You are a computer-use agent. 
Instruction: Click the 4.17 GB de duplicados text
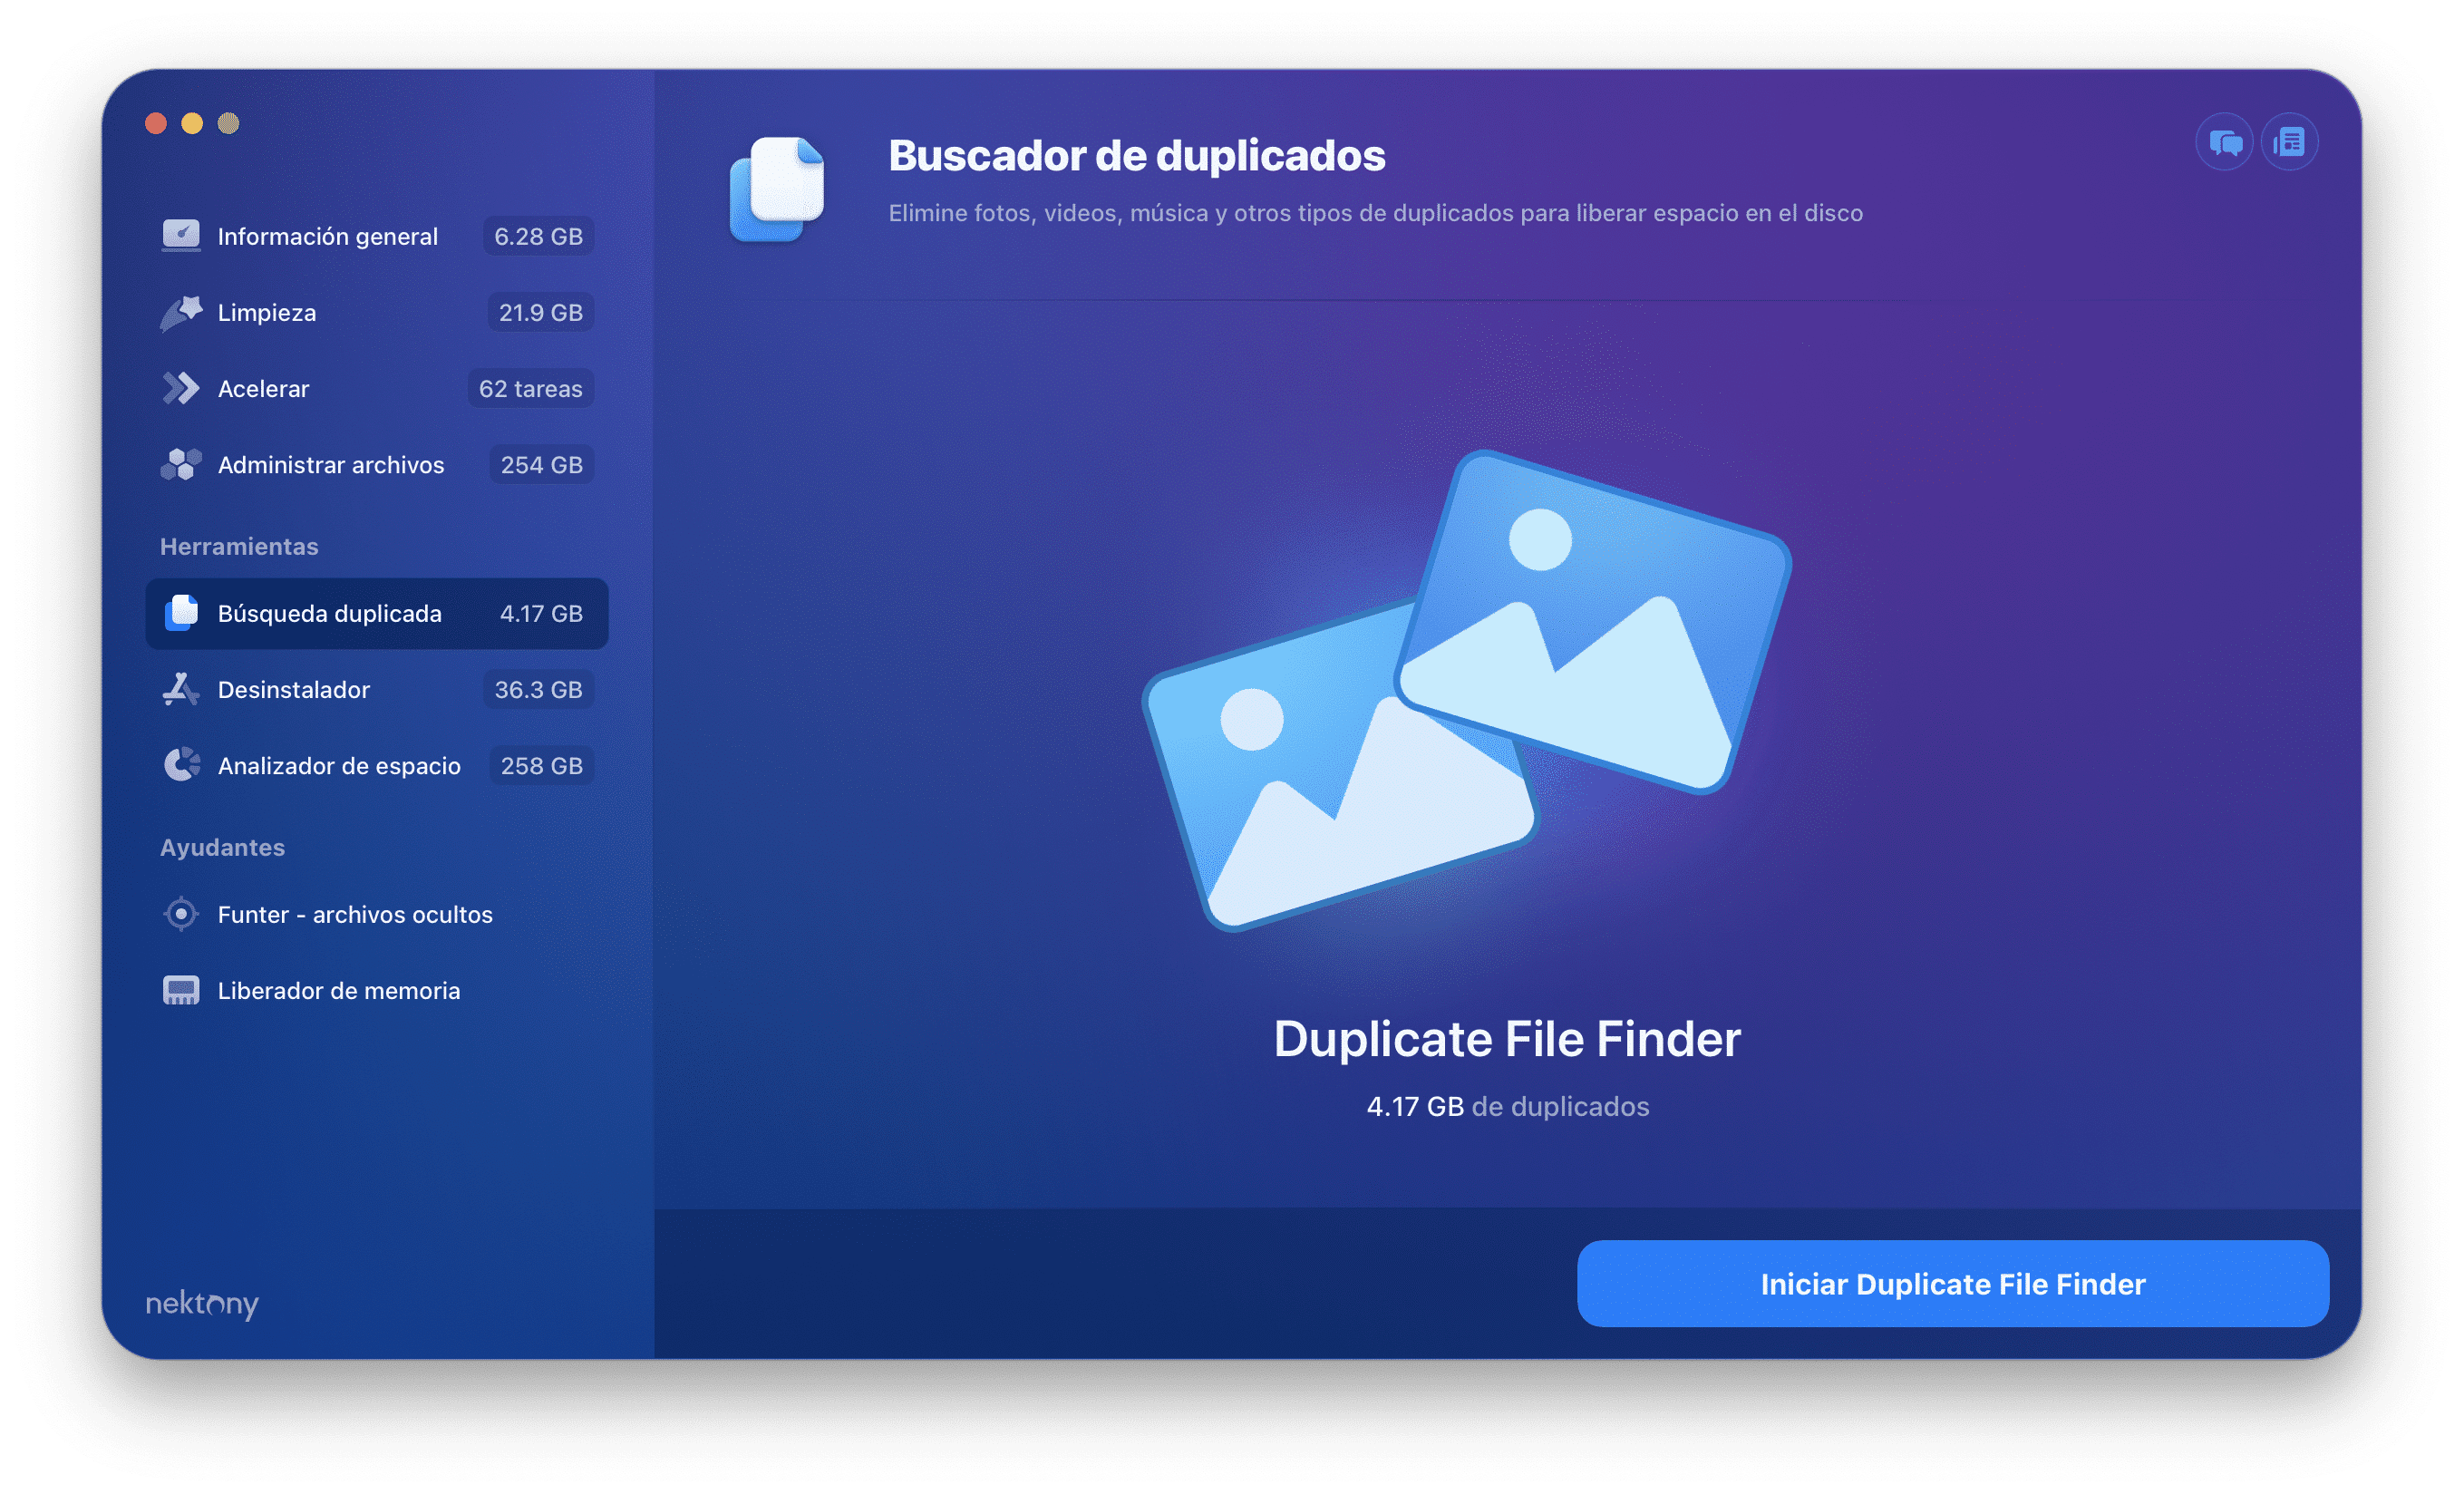[1507, 1106]
